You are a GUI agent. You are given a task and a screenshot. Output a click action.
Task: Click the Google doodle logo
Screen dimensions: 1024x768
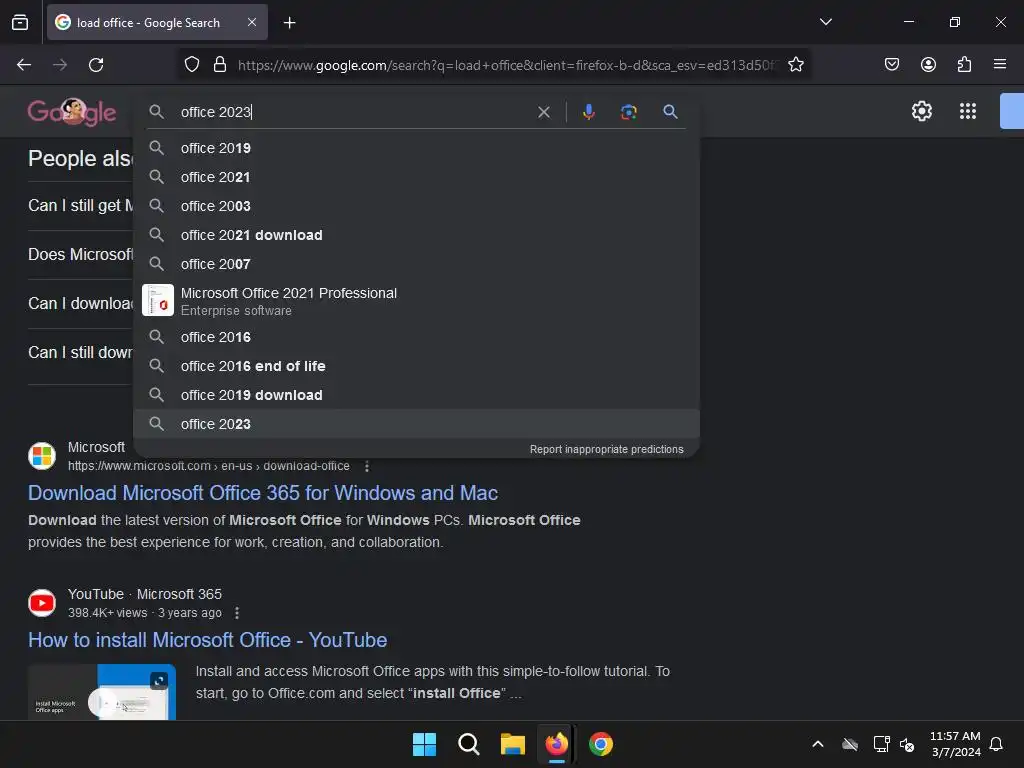pos(72,112)
